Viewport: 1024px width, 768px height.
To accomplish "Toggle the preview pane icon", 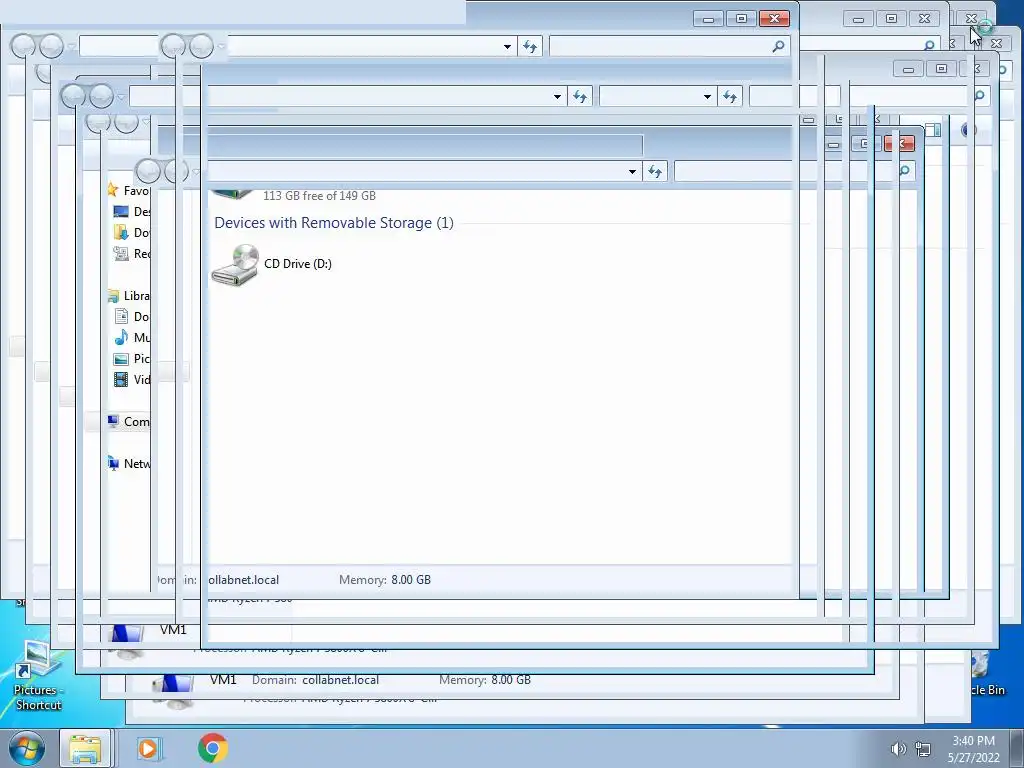I will pos(933,131).
